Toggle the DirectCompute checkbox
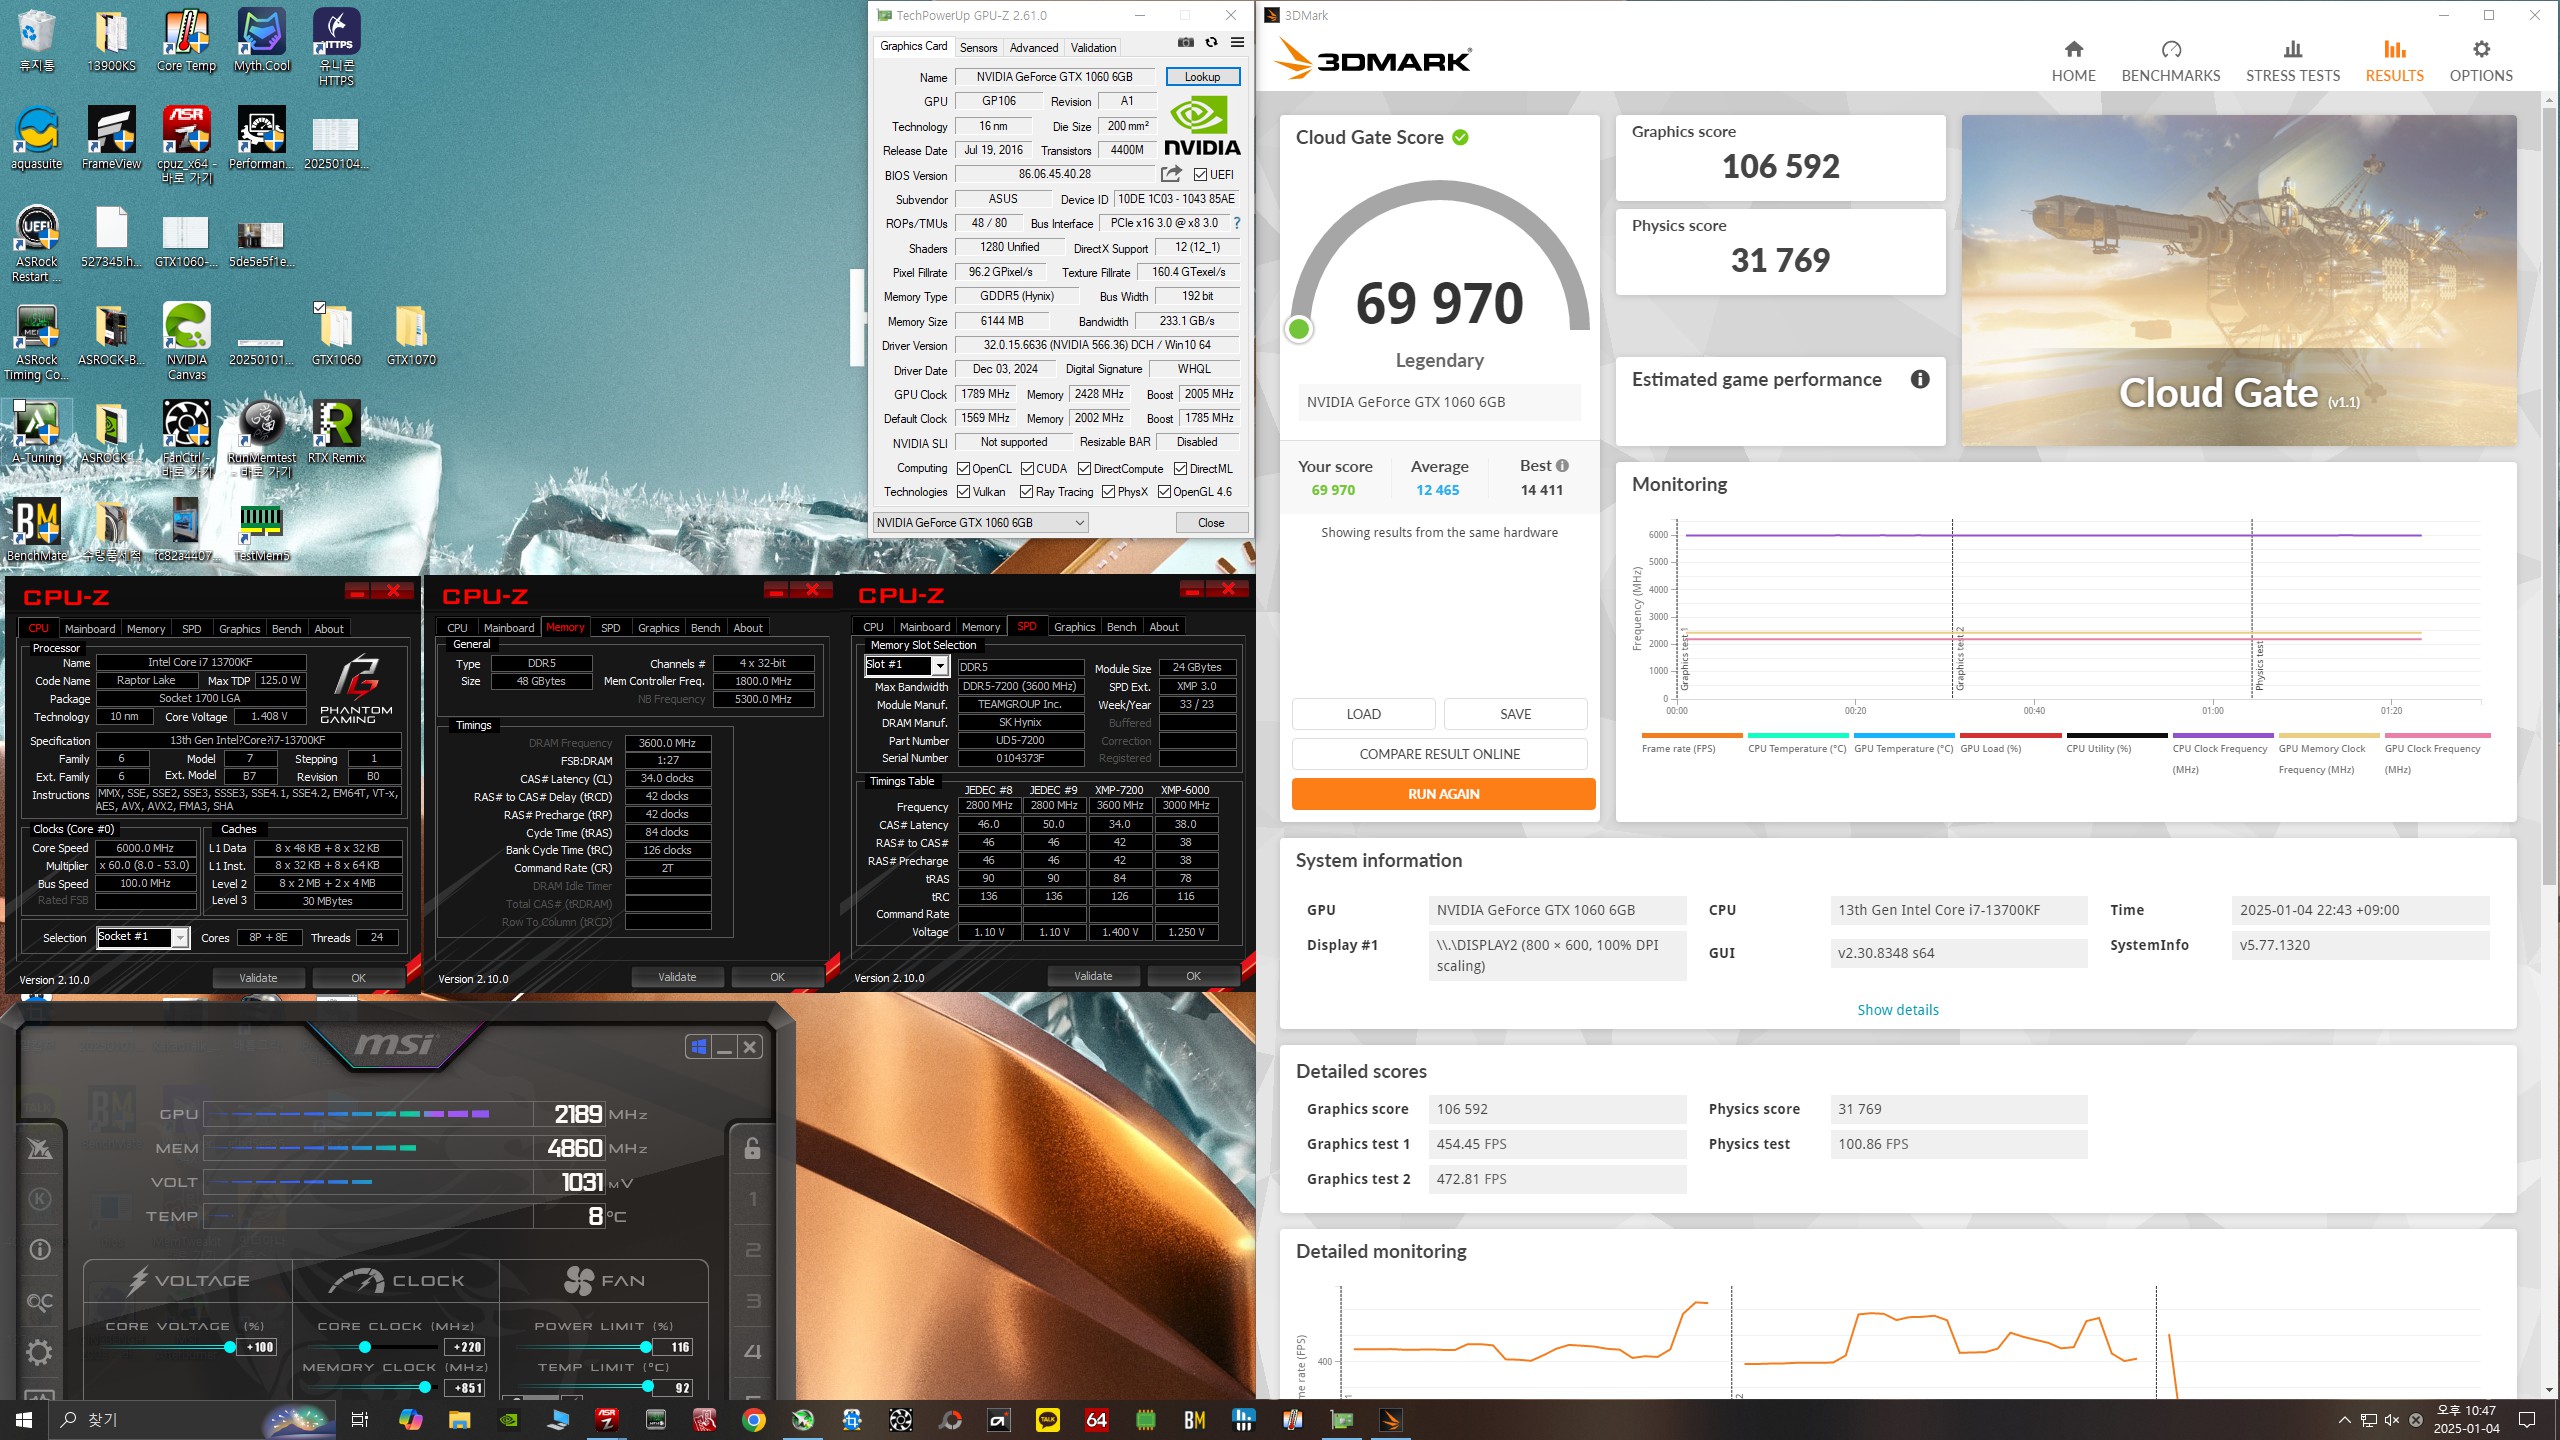2560x1440 pixels. (1084, 468)
